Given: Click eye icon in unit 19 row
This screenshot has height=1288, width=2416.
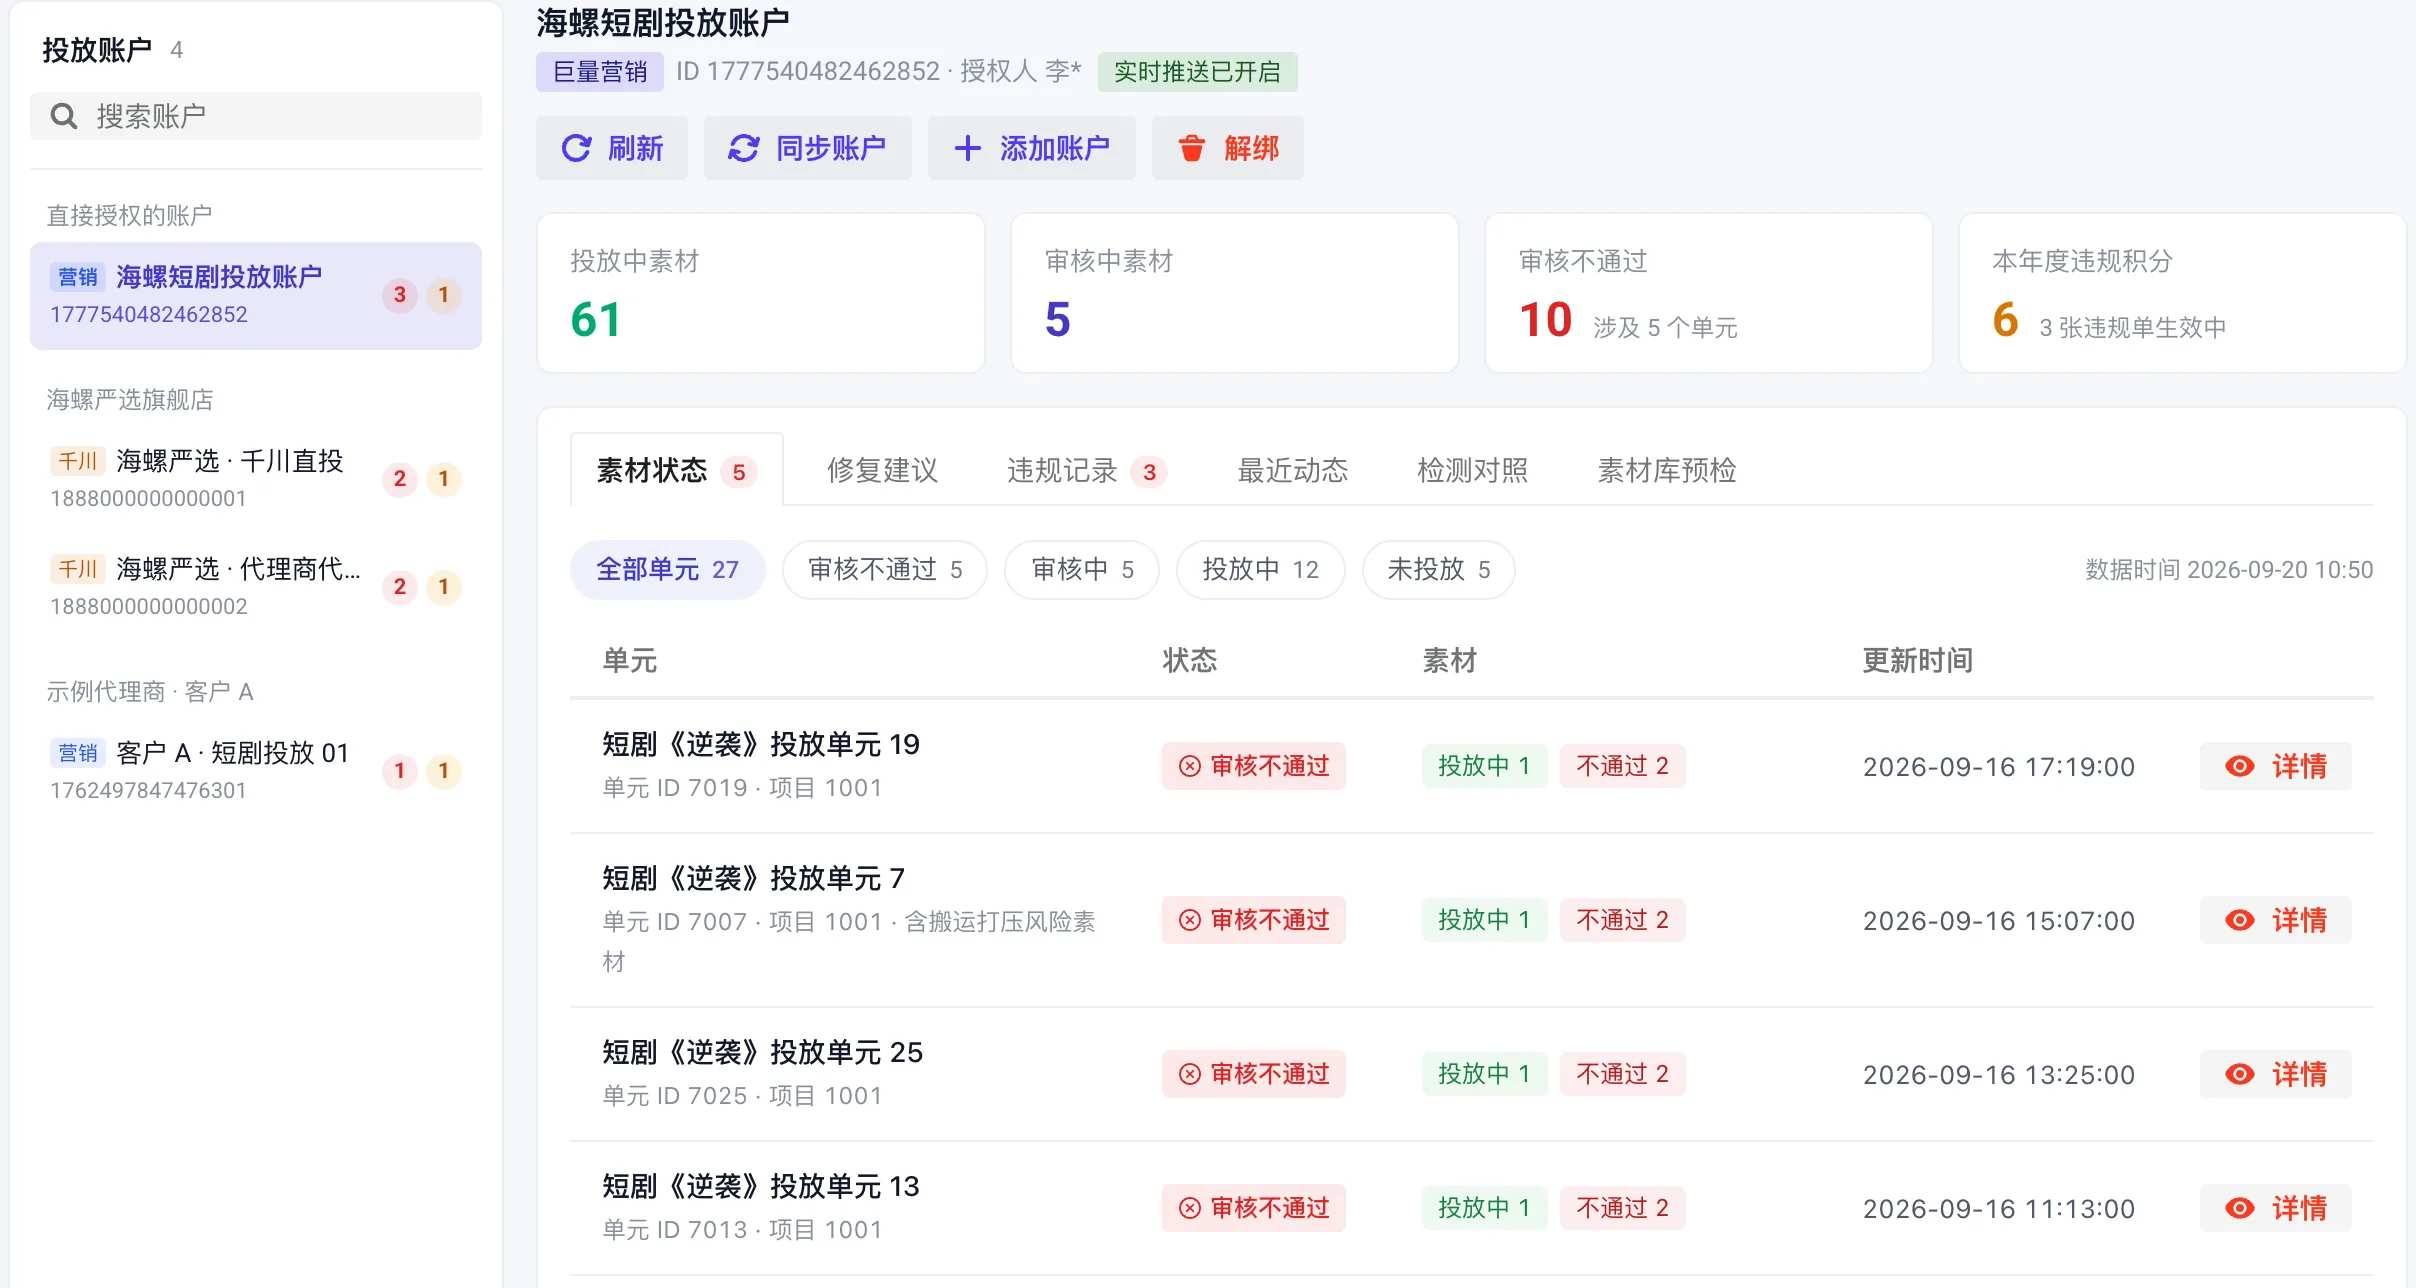Looking at the screenshot, I should point(2240,766).
